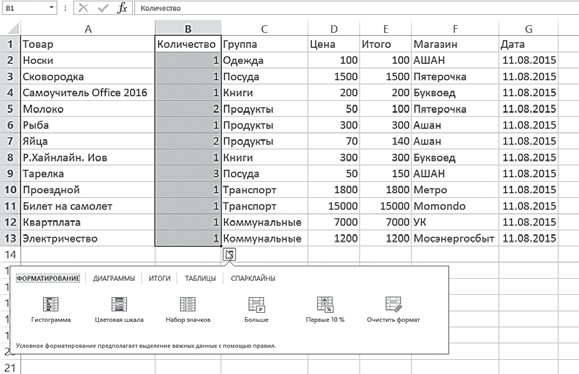Select column B header
Screen dimensions: 579x374
tap(188, 29)
